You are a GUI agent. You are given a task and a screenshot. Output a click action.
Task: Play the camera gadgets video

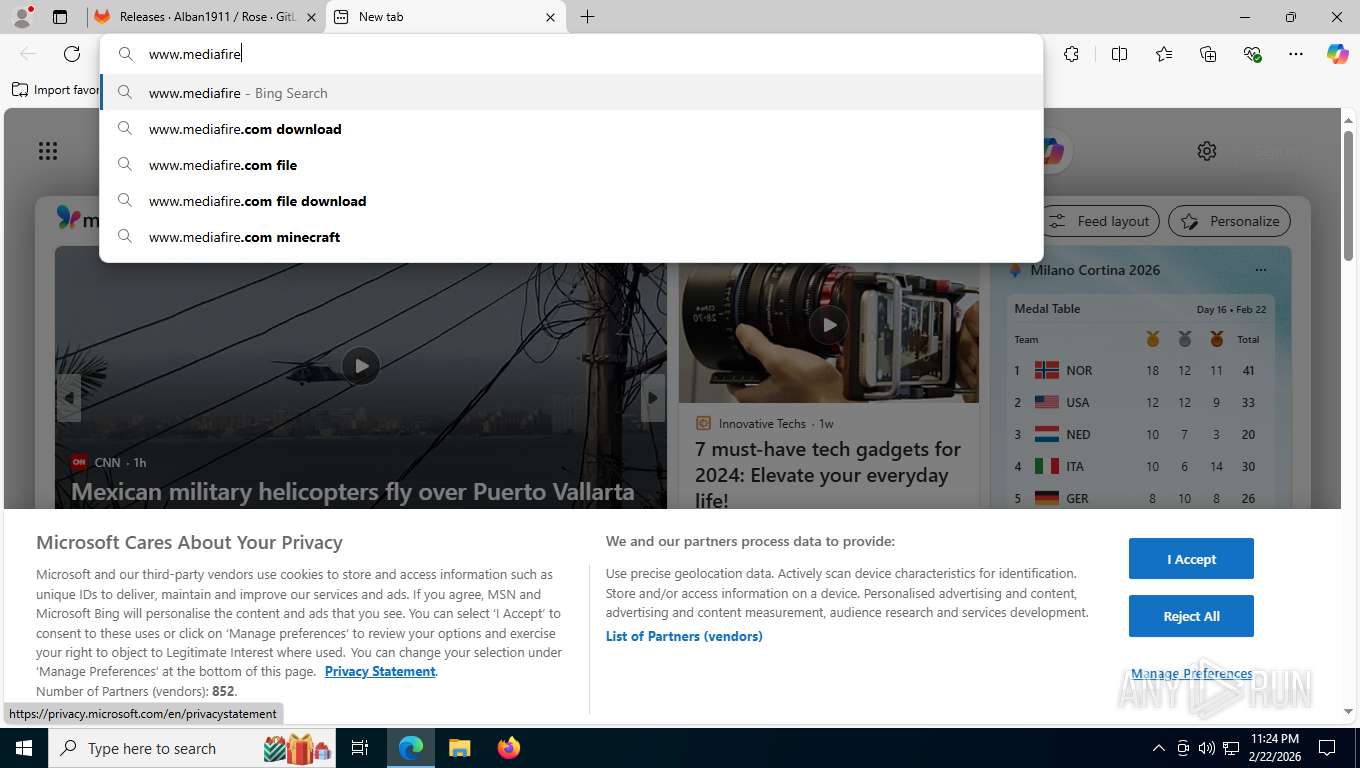pyautogui.click(x=829, y=325)
